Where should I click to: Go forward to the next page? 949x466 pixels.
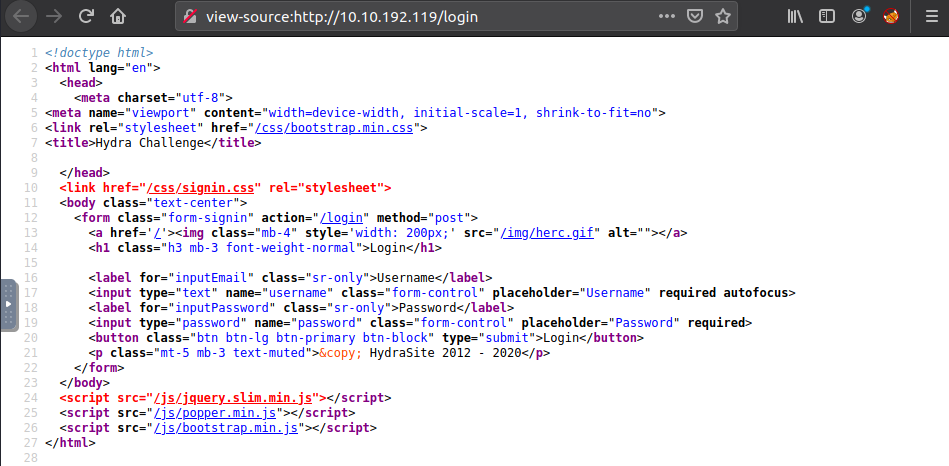[x=54, y=16]
